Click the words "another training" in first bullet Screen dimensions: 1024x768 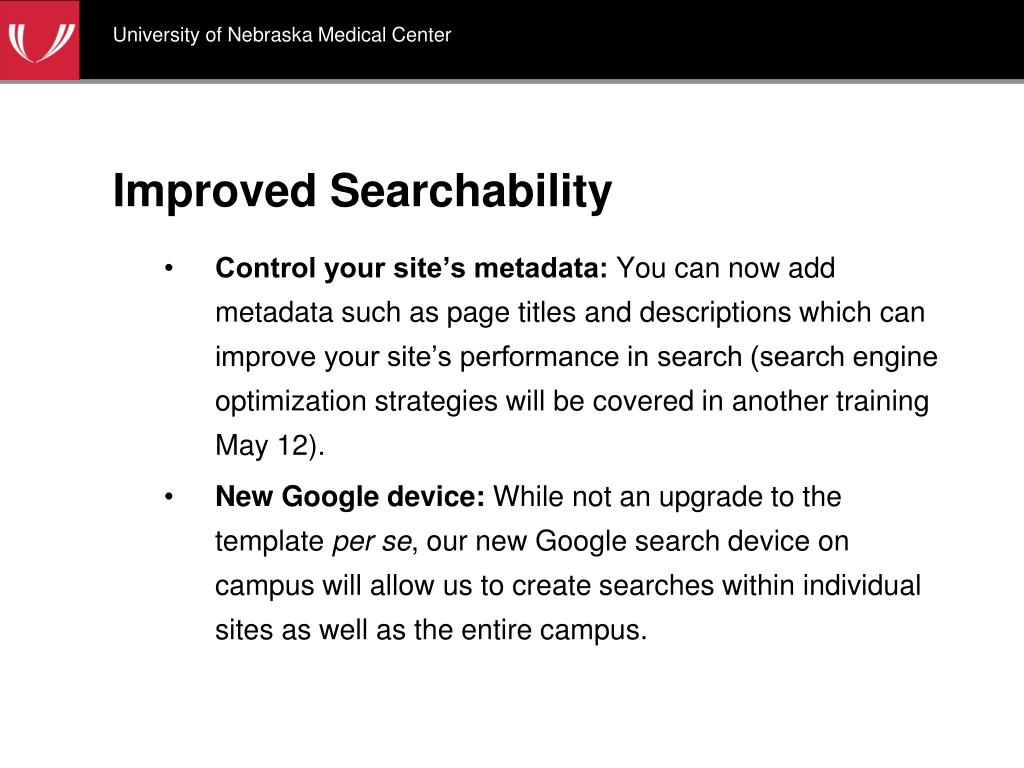click(830, 402)
